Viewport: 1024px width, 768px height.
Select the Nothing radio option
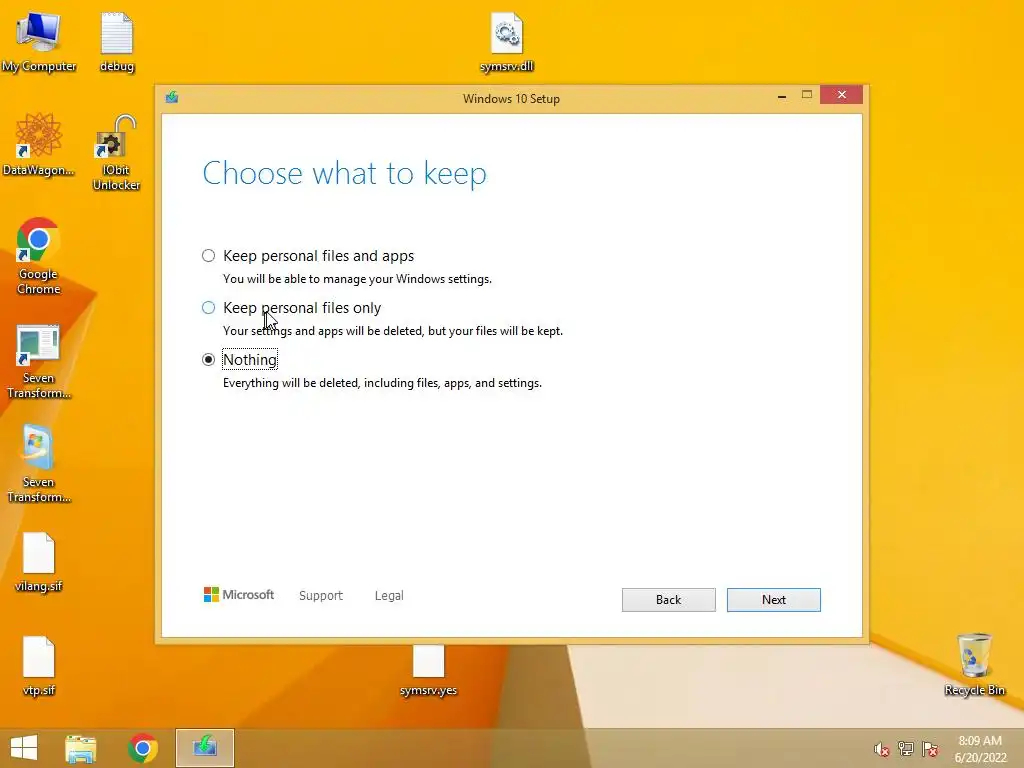(x=208, y=360)
